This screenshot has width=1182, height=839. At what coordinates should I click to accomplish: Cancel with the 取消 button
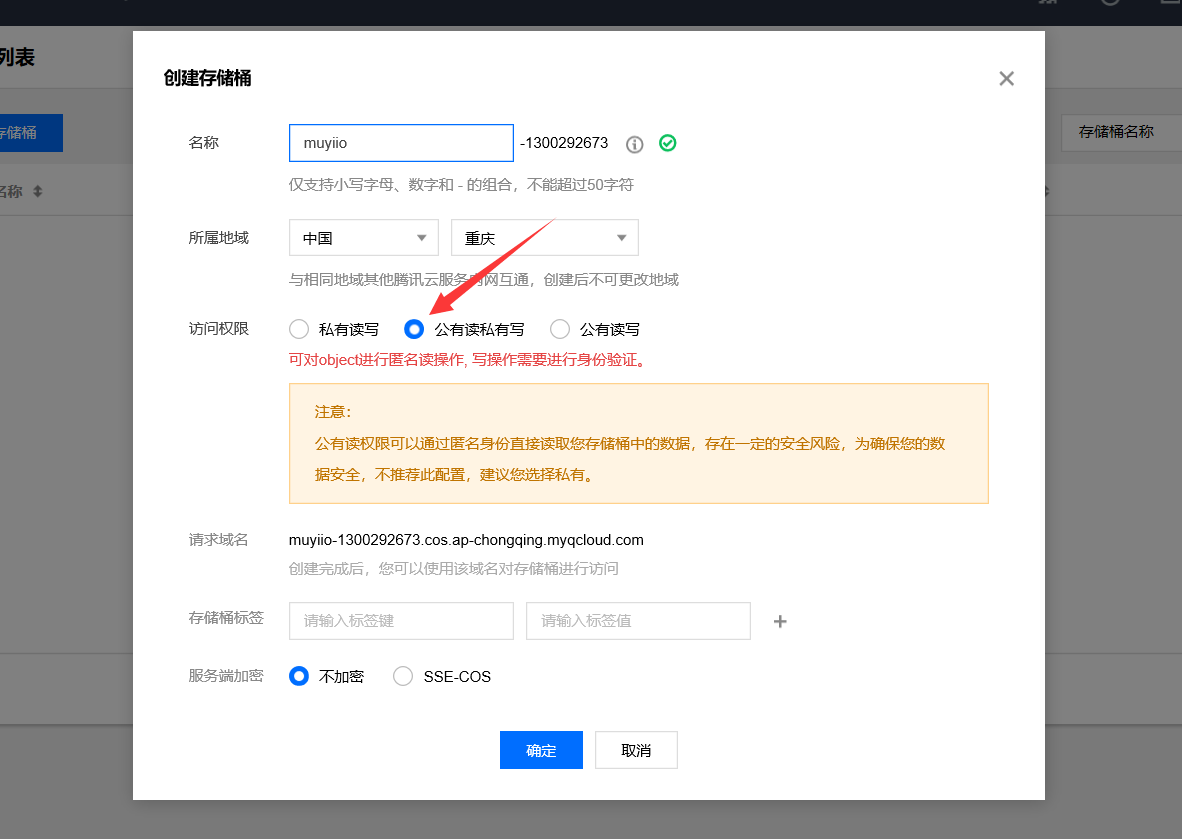636,750
